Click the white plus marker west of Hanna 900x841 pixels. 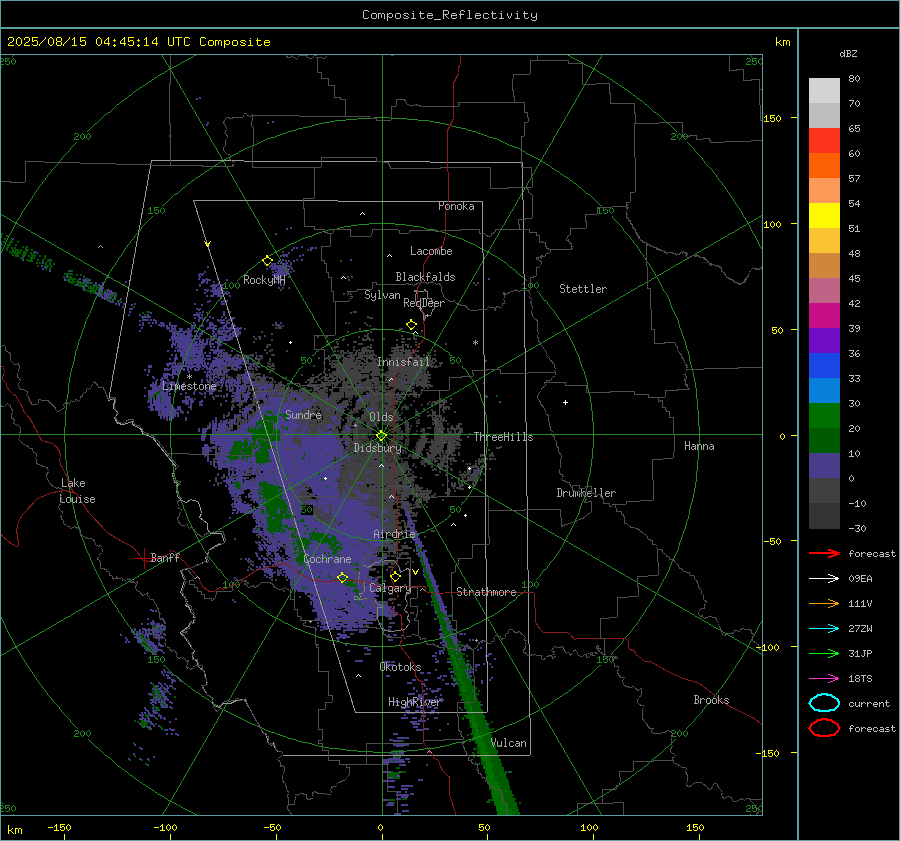click(565, 402)
